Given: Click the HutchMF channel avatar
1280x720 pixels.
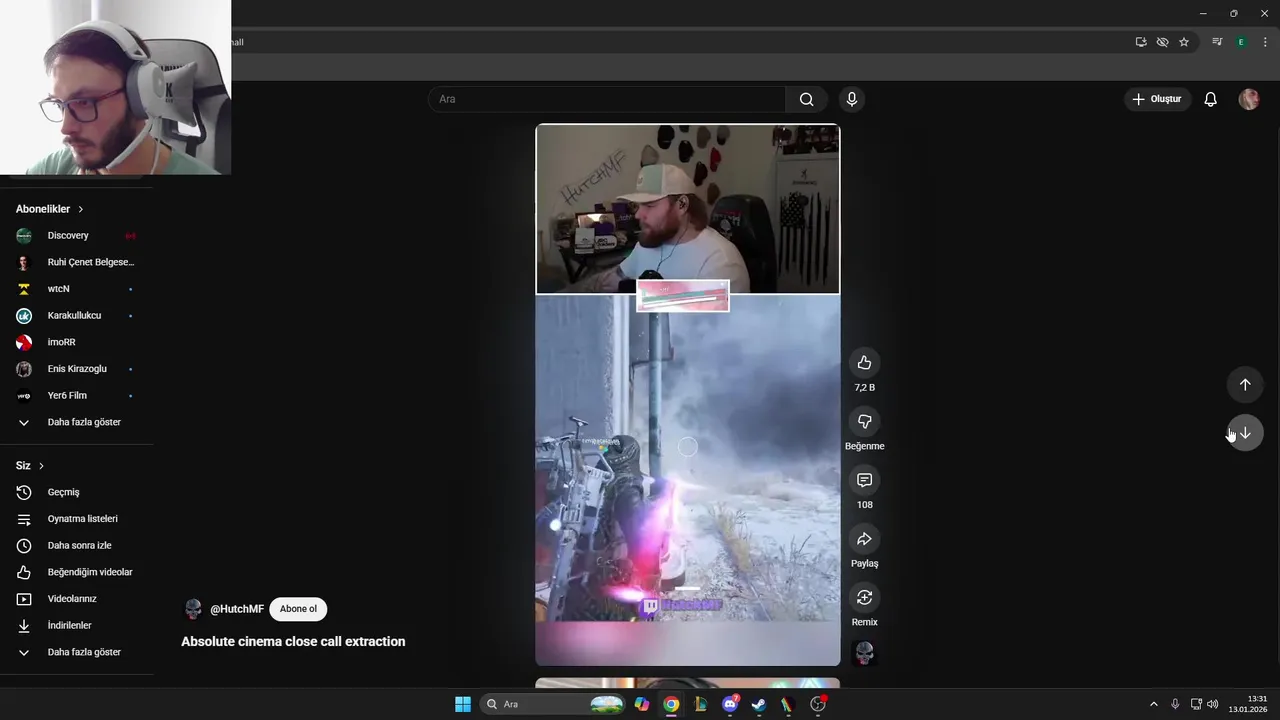Looking at the screenshot, I should 193,609.
